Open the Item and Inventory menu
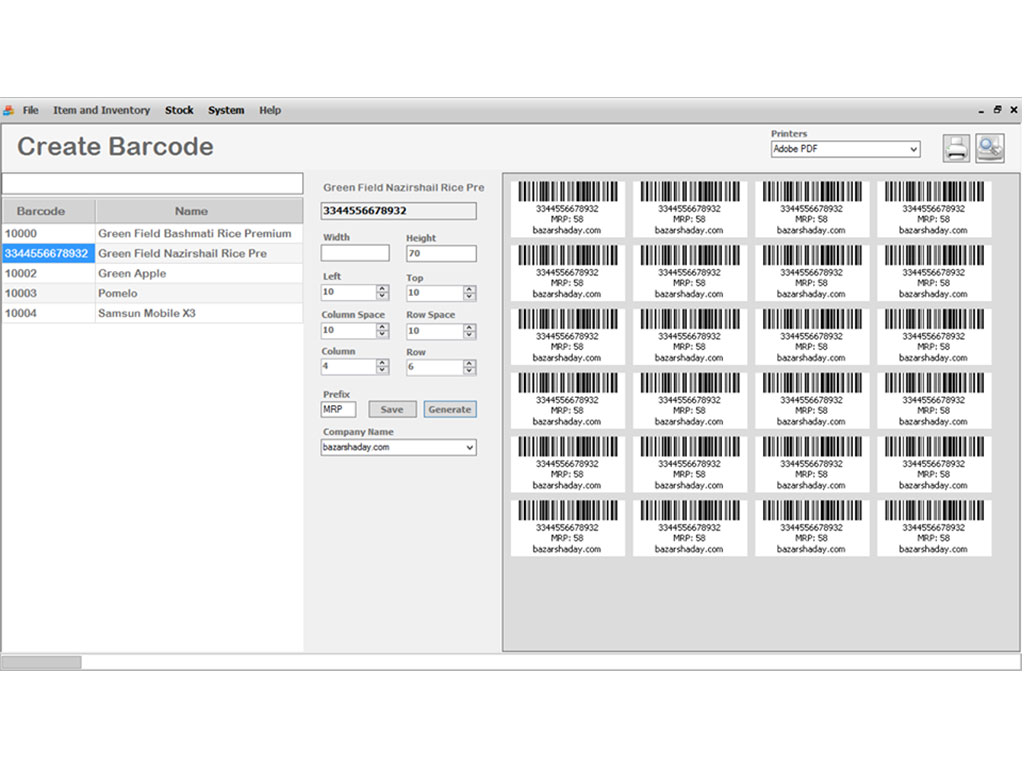1024x768 pixels. coord(101,110)
